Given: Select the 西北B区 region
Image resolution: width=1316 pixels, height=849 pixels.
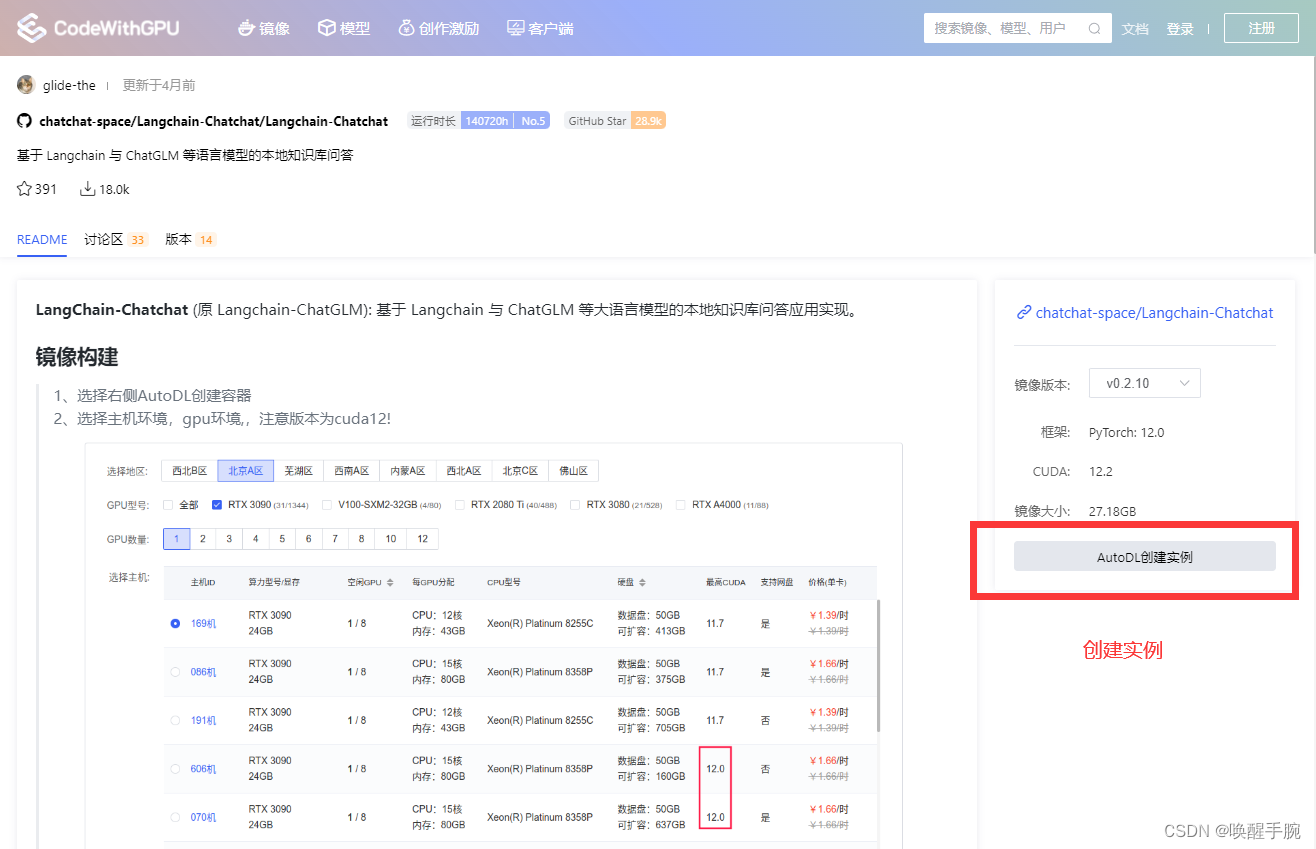Looking at the screenshot, I should 189,471.
